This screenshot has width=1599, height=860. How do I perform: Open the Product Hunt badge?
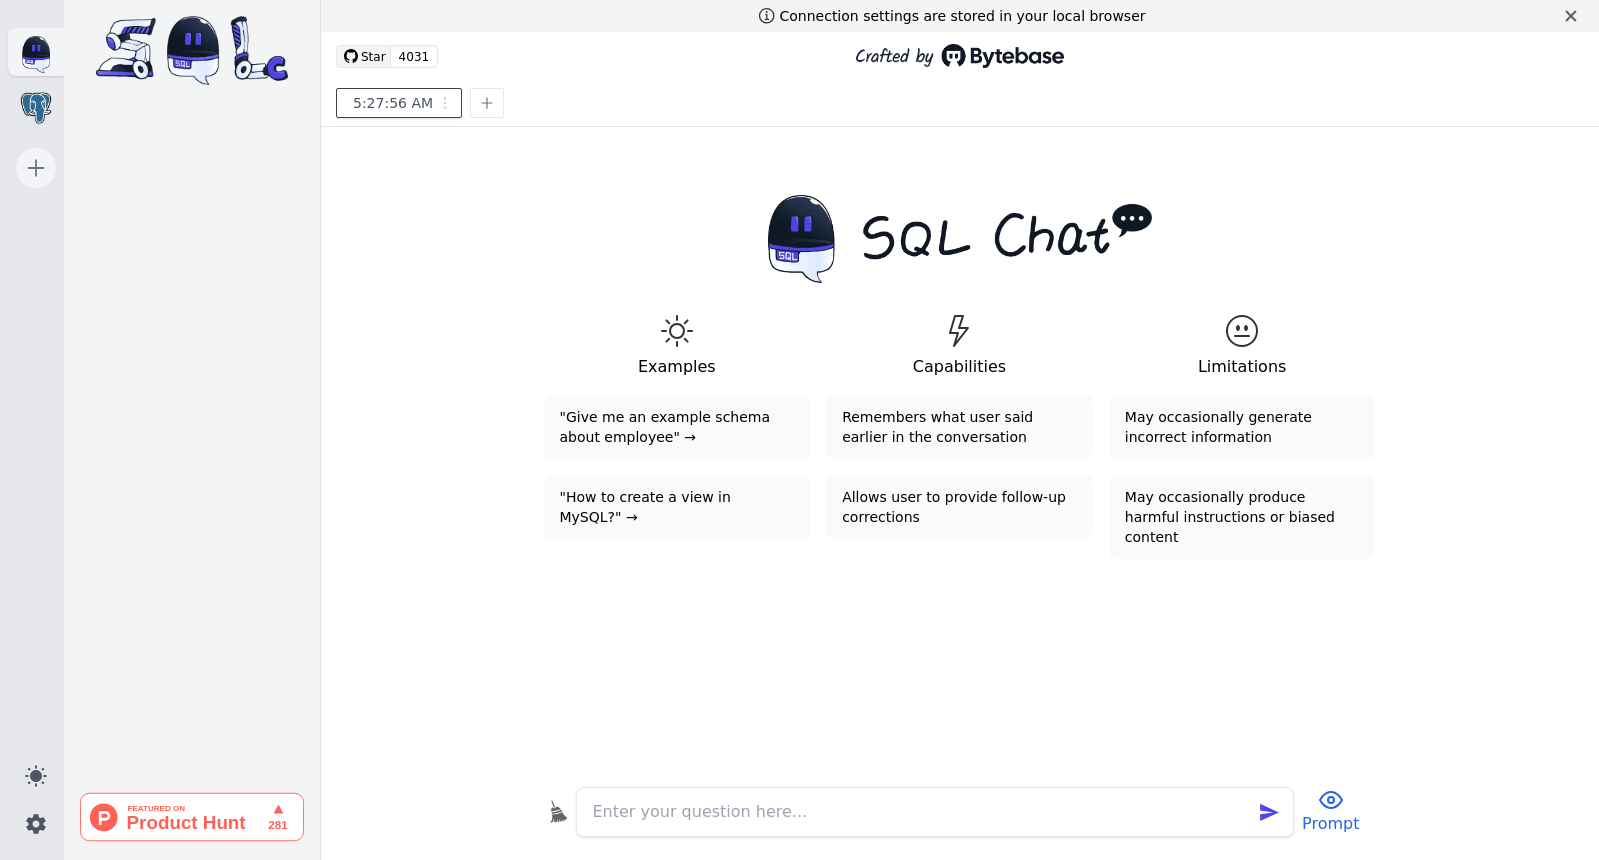(192, 817)
